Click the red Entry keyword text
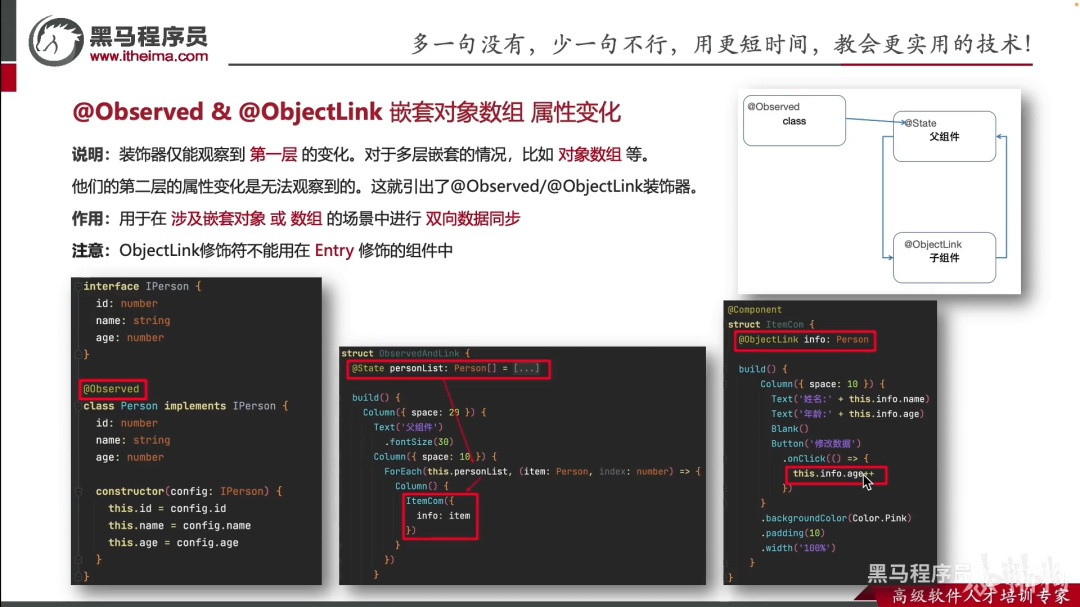Screen dimensions: 1080x607 [x=334, y=251]
